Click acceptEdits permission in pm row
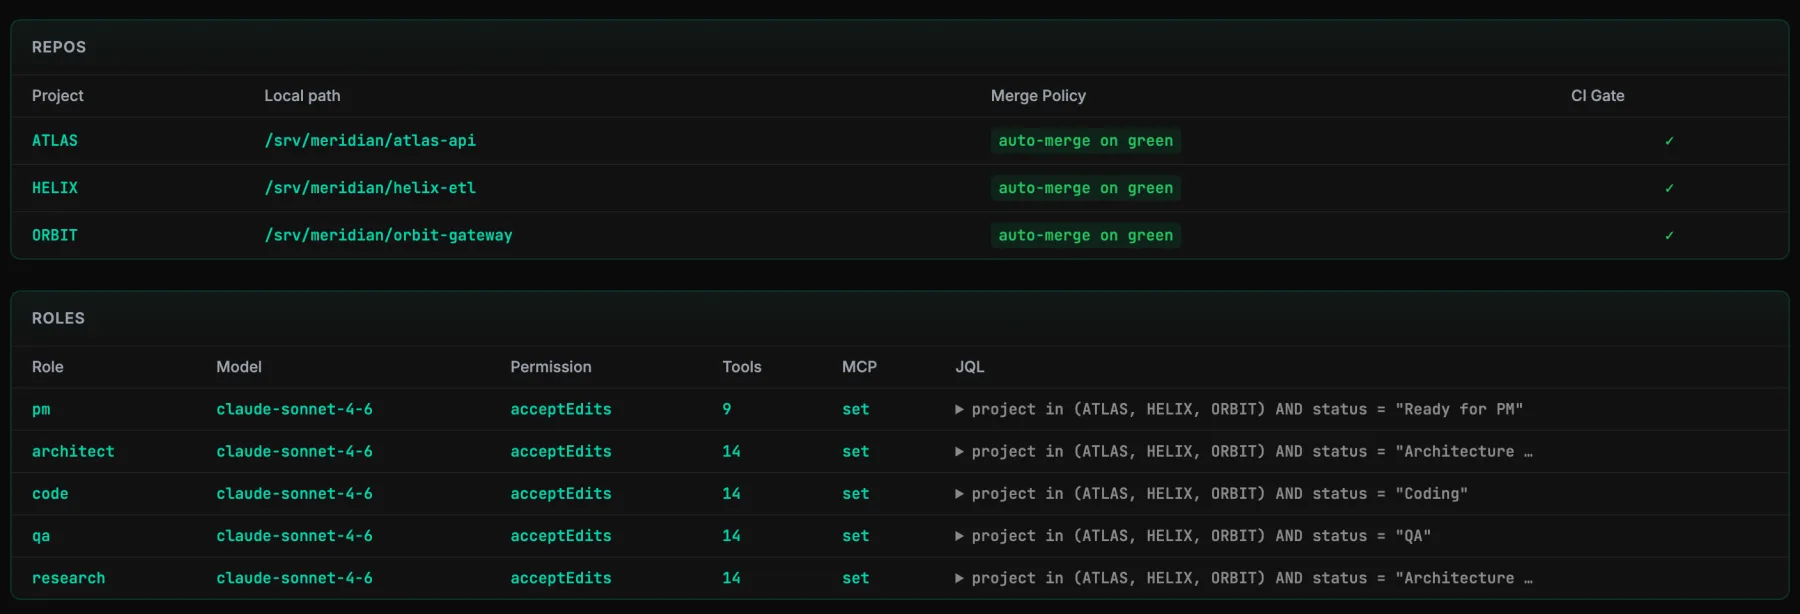Screen dimensions: 1800x614 pos(561,409)
